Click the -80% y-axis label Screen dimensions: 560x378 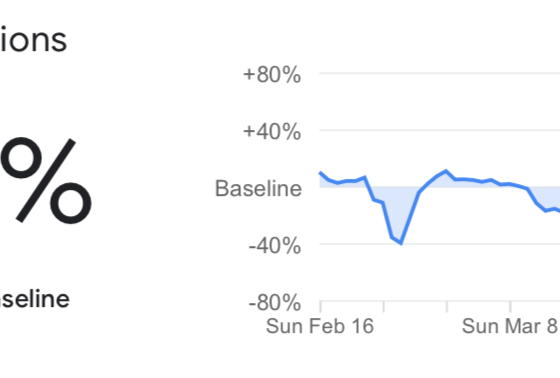(275, 303)
